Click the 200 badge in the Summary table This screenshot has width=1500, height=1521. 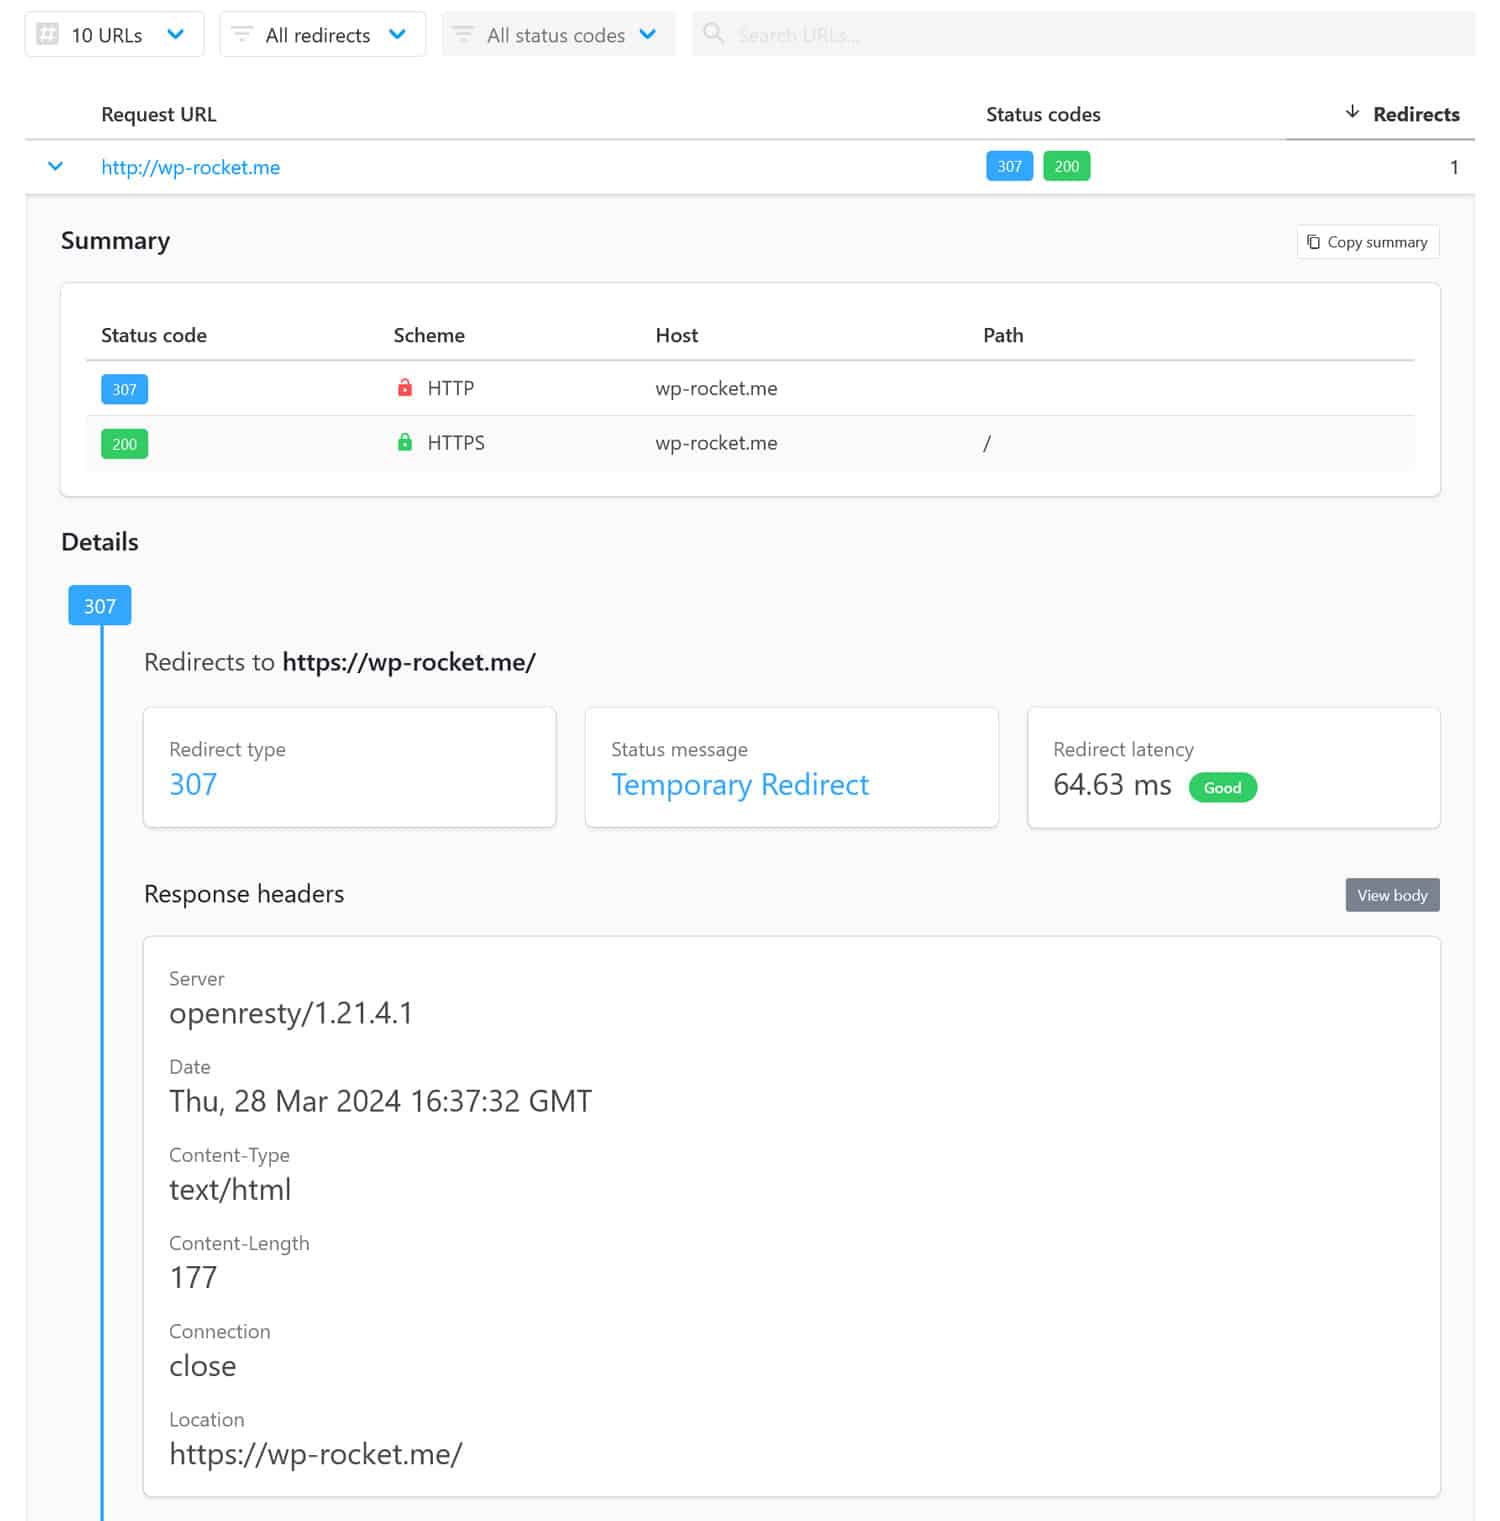tap(124, 444)
